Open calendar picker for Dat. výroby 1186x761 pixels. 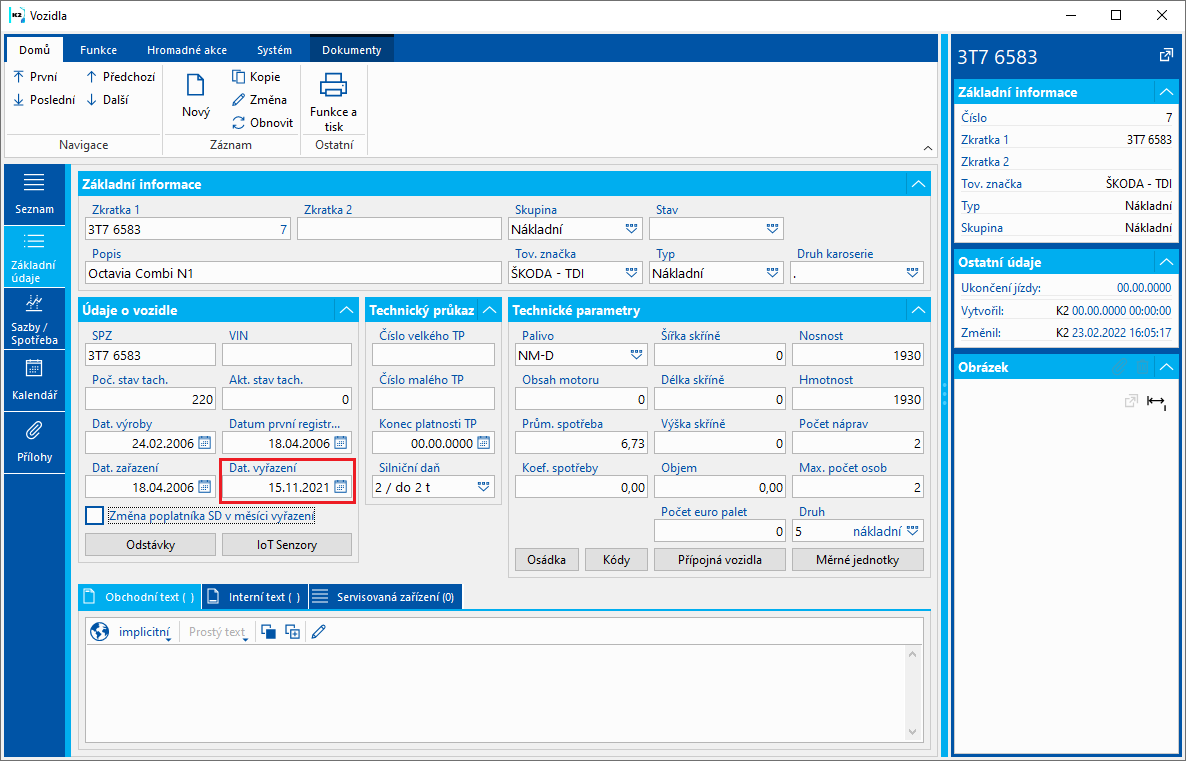pos(204,443)
